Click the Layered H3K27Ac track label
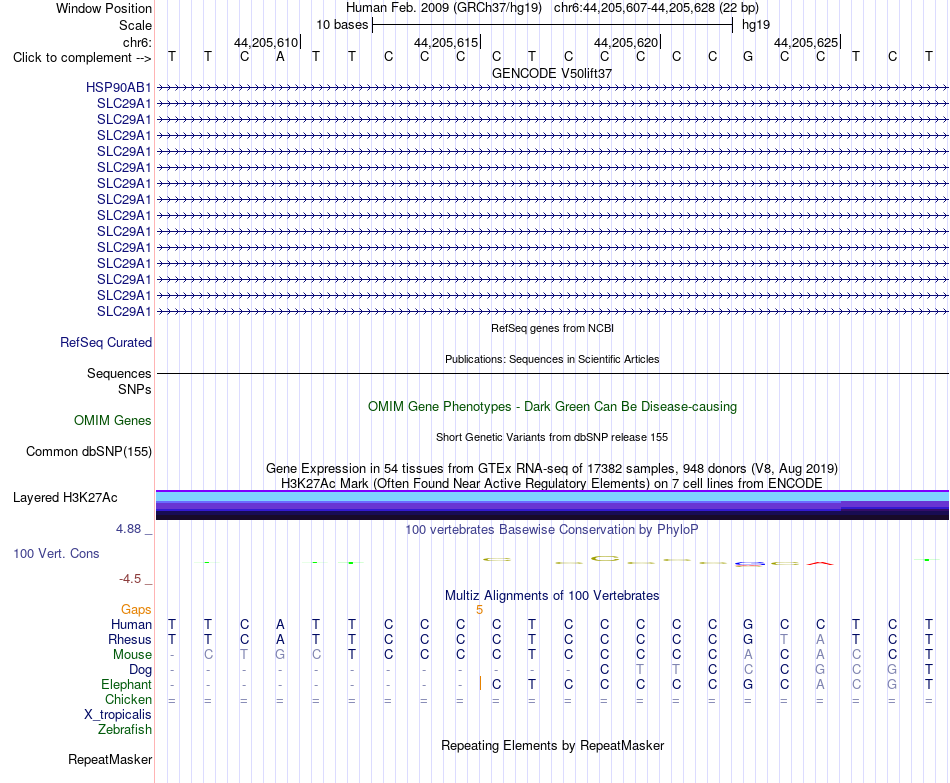The width and height of the screenshot is (950, 783). click(x=65, y=498)
